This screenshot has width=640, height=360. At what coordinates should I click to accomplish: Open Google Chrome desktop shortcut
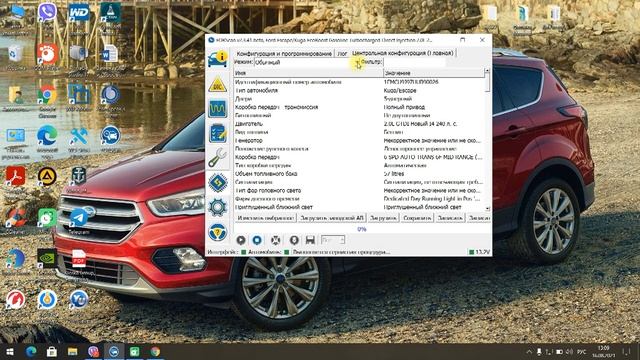[x=47, y=96]
